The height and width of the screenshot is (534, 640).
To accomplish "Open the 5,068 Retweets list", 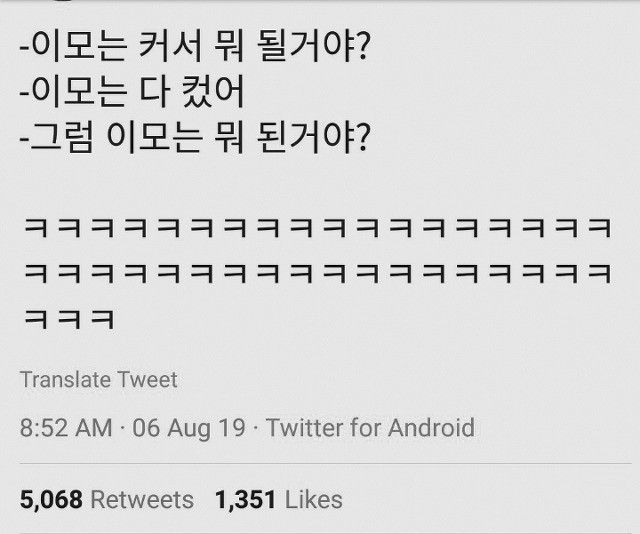I will pos(106,499).
